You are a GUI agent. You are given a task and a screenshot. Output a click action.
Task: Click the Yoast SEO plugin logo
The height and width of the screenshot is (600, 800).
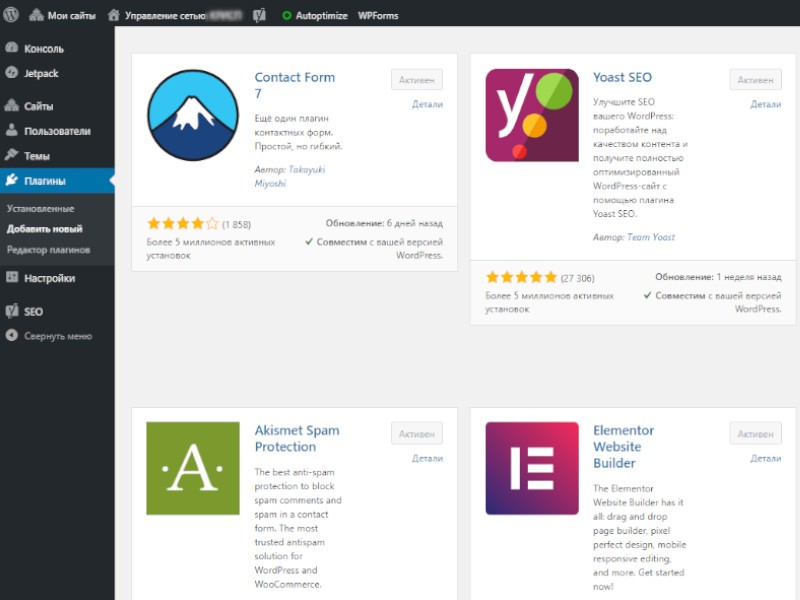coord(532,115)
